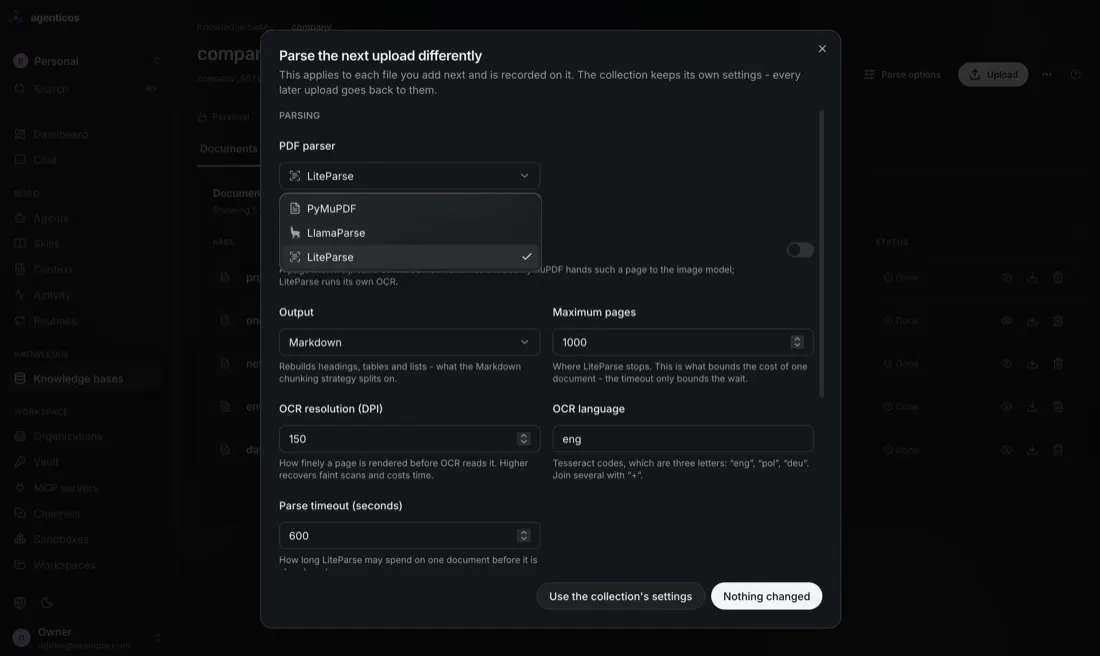Click the dialog's vertical scrollbar

[x=821, y=254]
